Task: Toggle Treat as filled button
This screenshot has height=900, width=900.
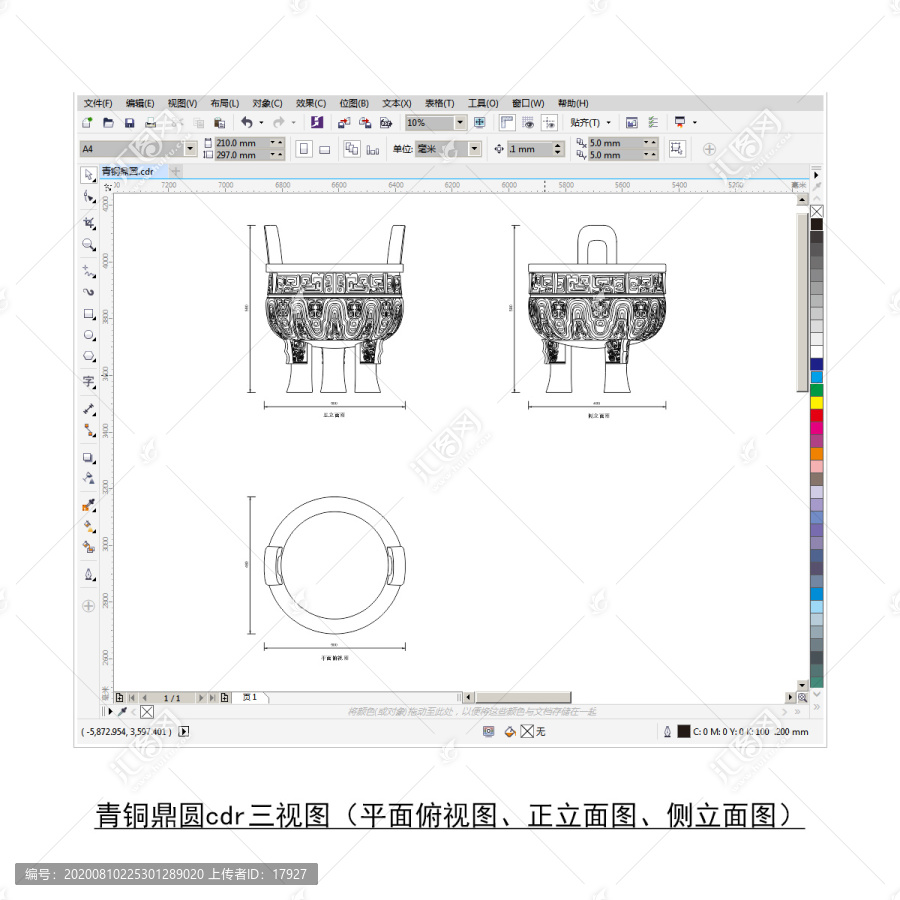Action: [677, 149]
